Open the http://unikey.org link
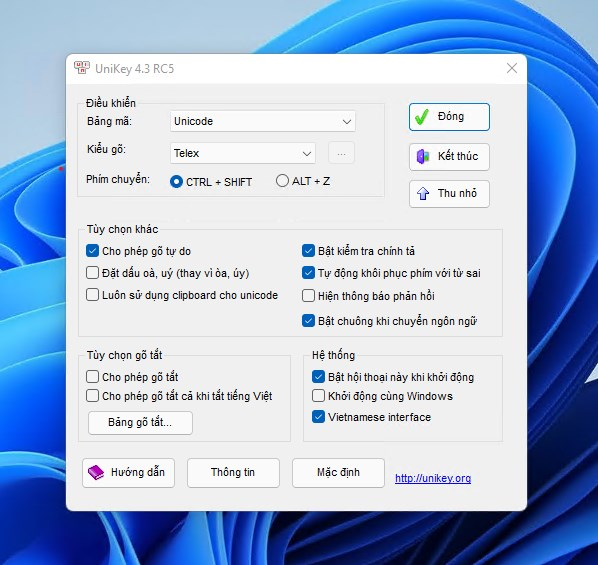 click(433, 478)
